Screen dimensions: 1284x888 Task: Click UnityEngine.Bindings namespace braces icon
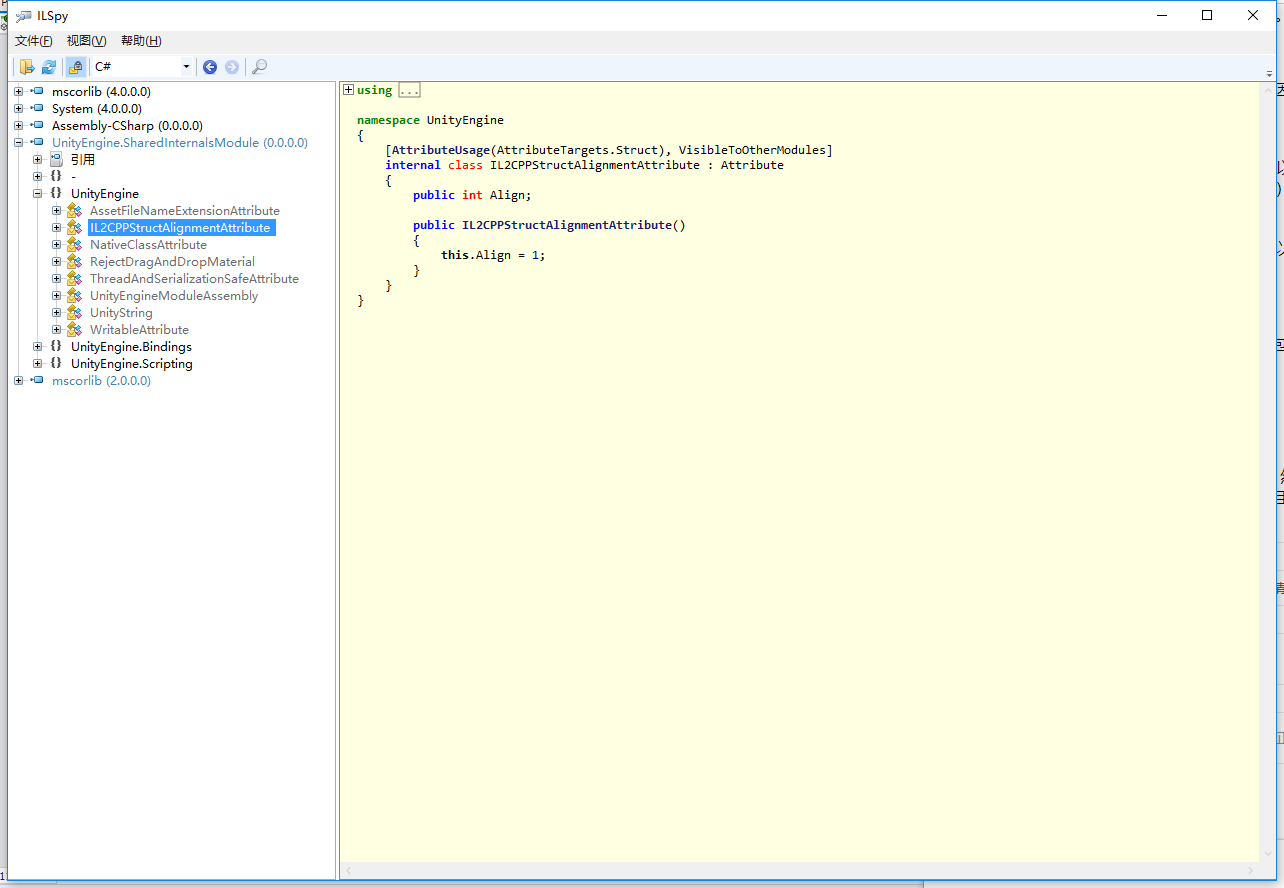pyautogui.click(x=56, y=347)
